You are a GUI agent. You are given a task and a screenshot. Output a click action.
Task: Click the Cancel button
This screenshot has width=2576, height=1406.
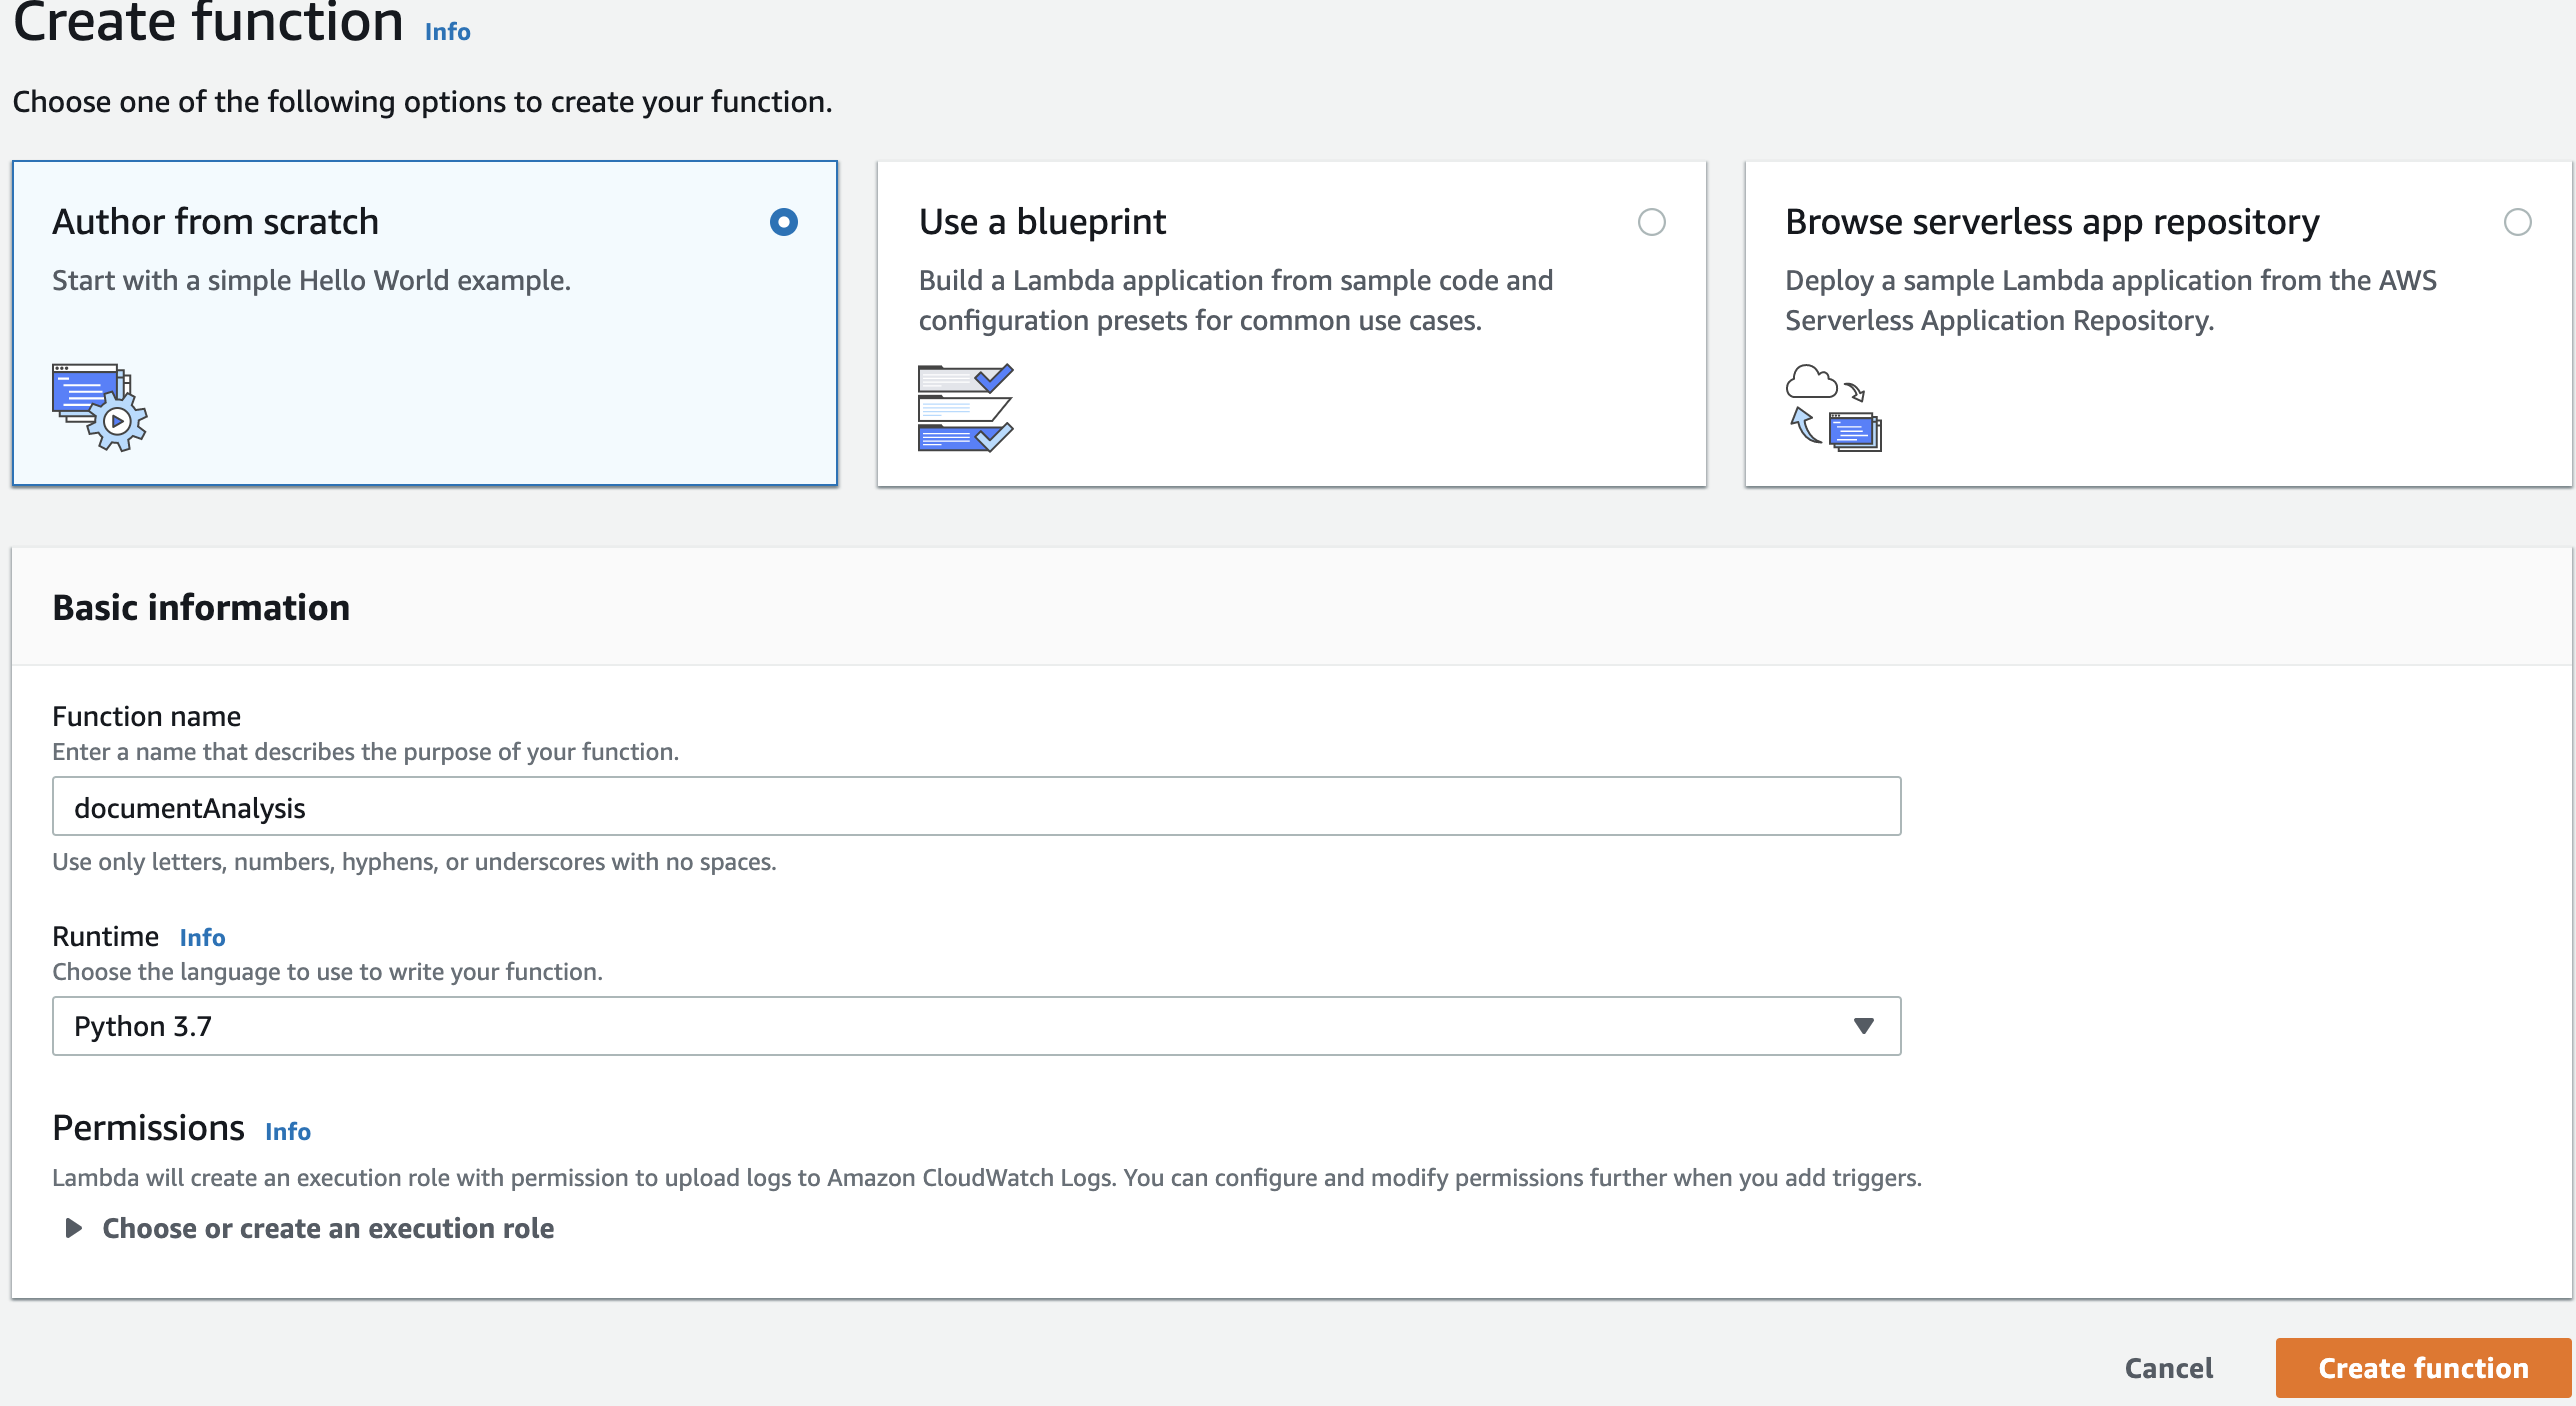2169,1368
